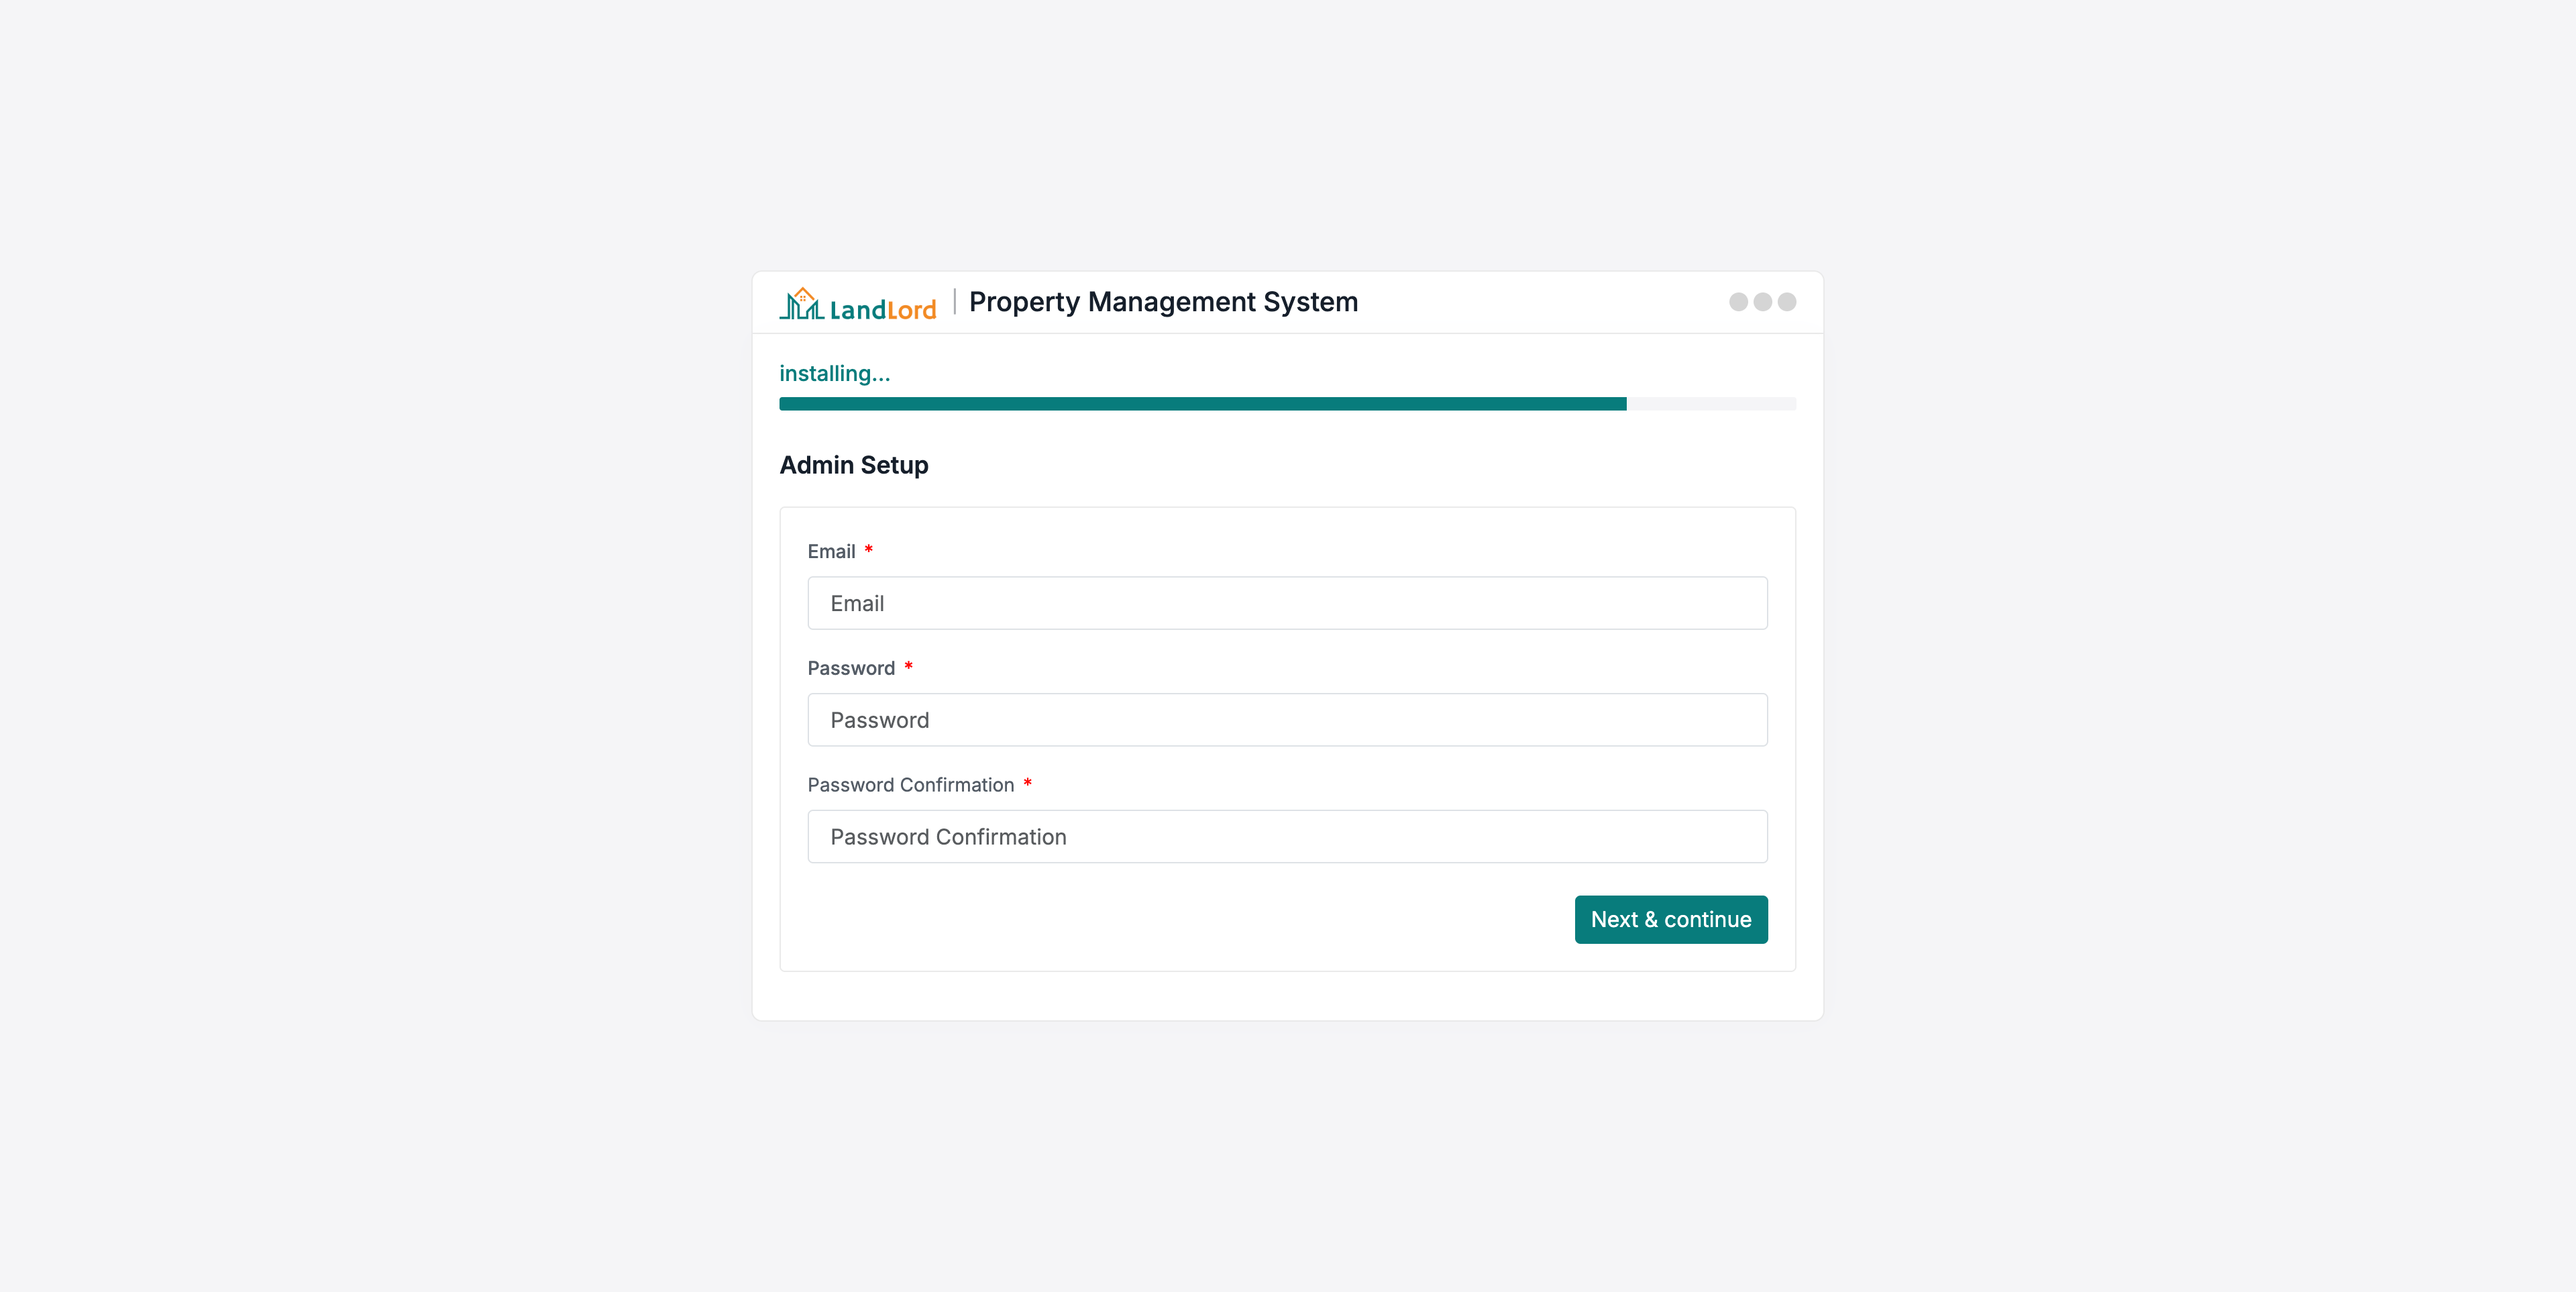Click red asterisk next to Email label
This screenshot has width=2576, height=1292.
click(869, 549)
